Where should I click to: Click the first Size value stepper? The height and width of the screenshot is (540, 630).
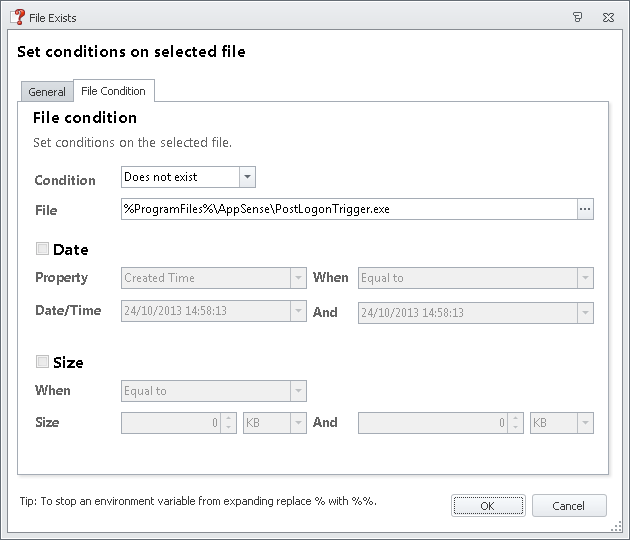pyautogui.click(x=229, y=423)
